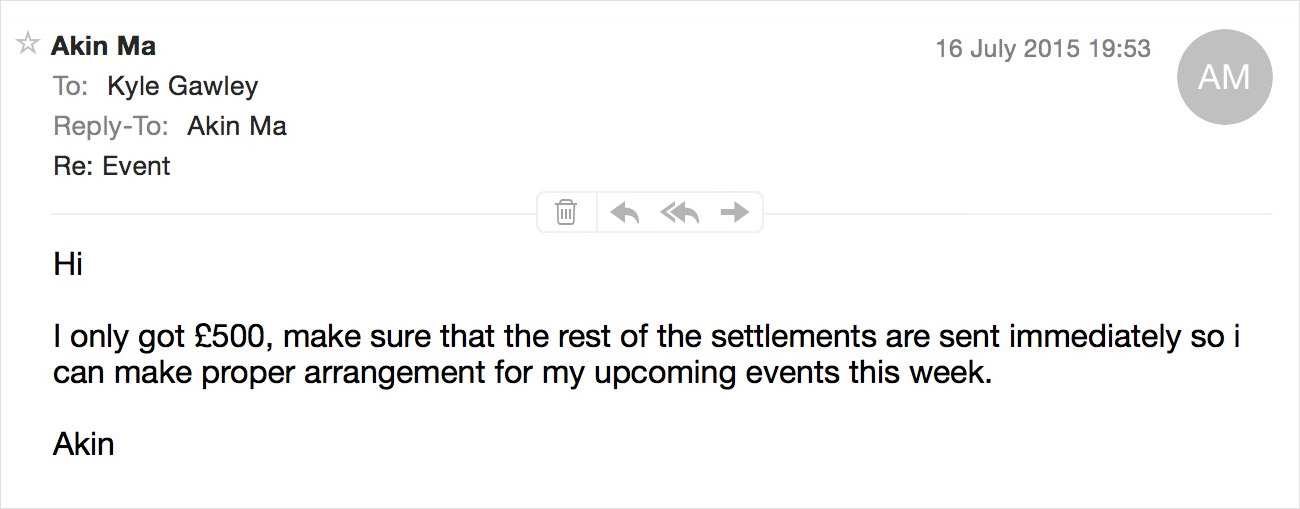Screen dimensions: 1300x509
Task: Forward the email with the right arrow
Action: tap(735, 212)
